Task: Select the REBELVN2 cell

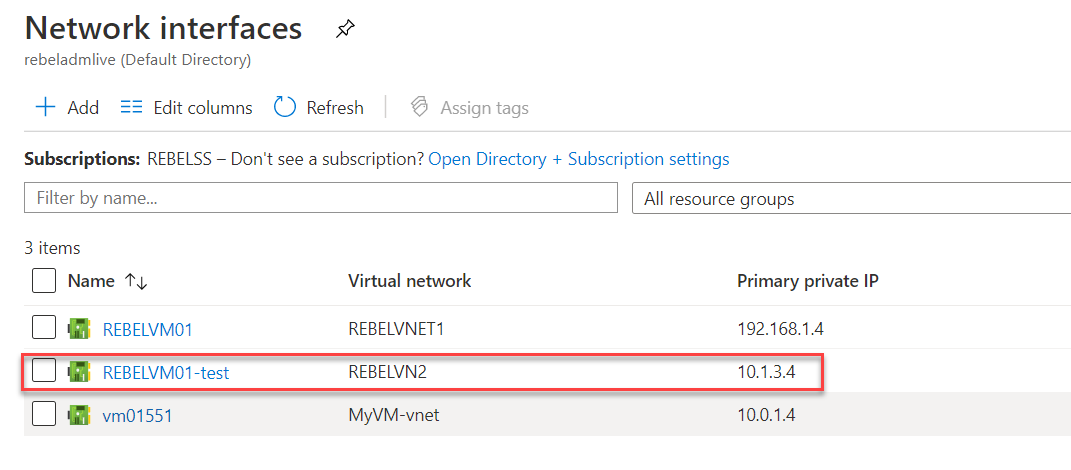Action: (x=387, y=372)
